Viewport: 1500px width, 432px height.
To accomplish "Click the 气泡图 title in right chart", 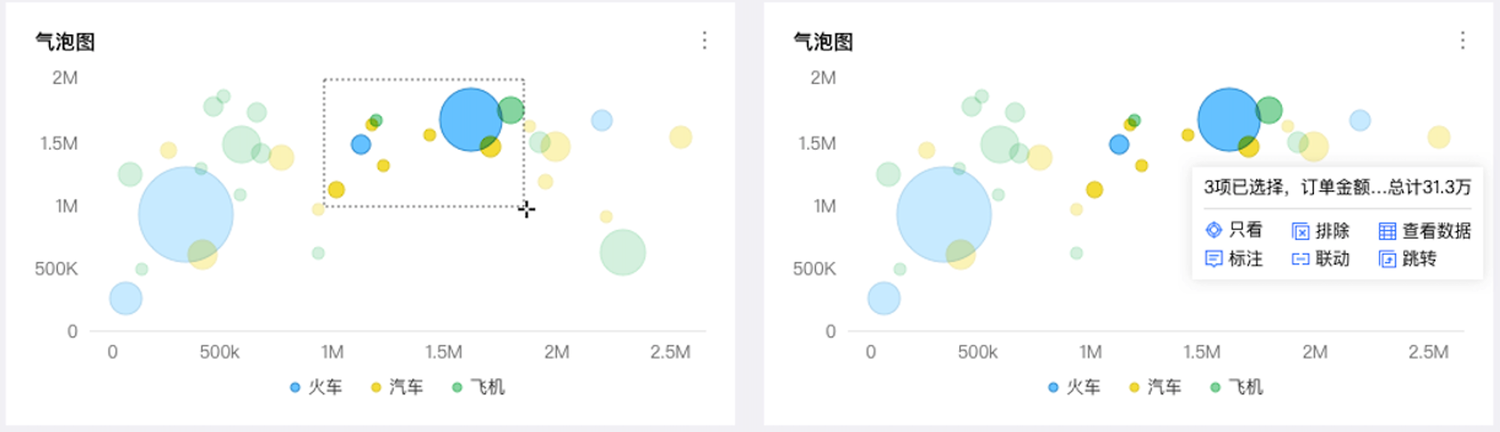I will 822,41.
